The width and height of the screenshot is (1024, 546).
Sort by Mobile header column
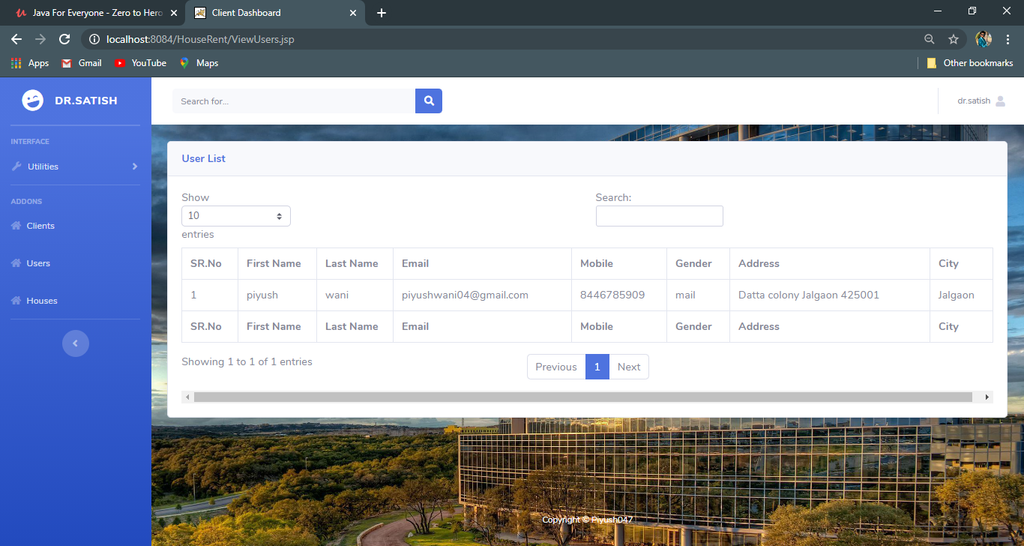click(x=618, y=264)
